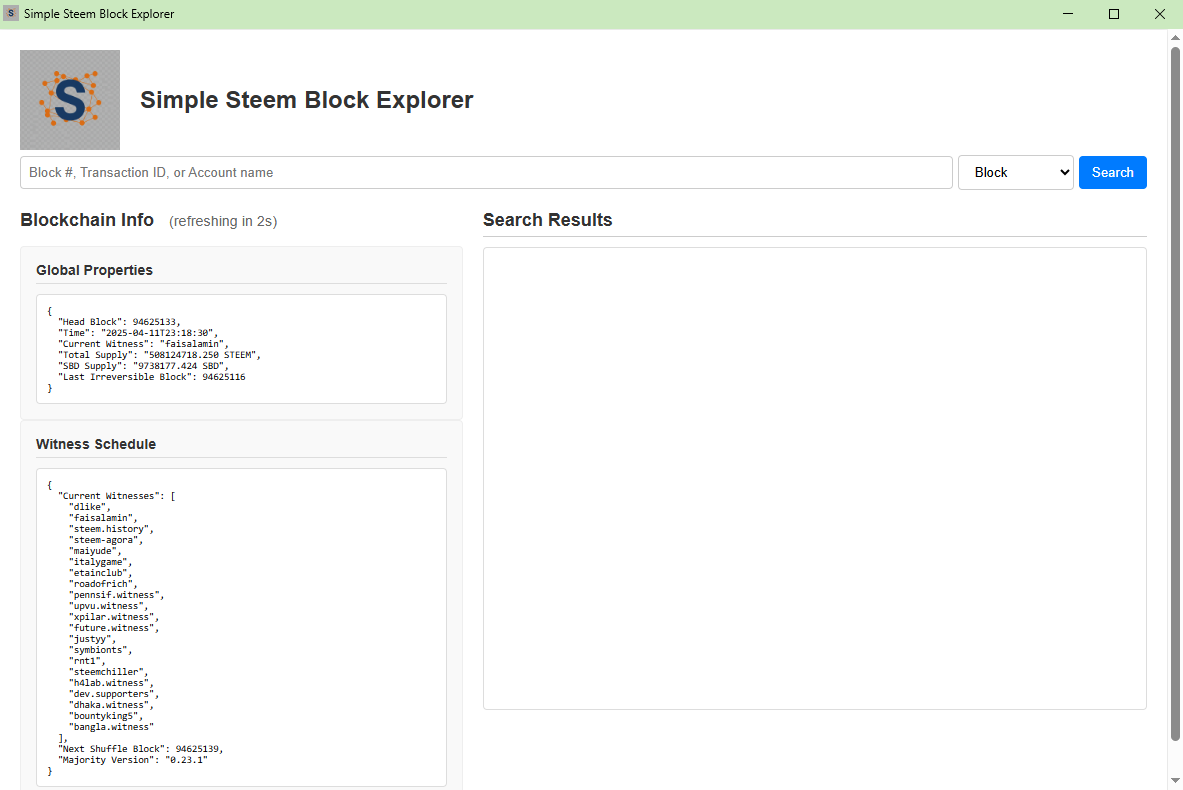Click the "Total Supply" STEEM value line
1183x790 pixels.
pyautogui.click(x=159, y=355)
